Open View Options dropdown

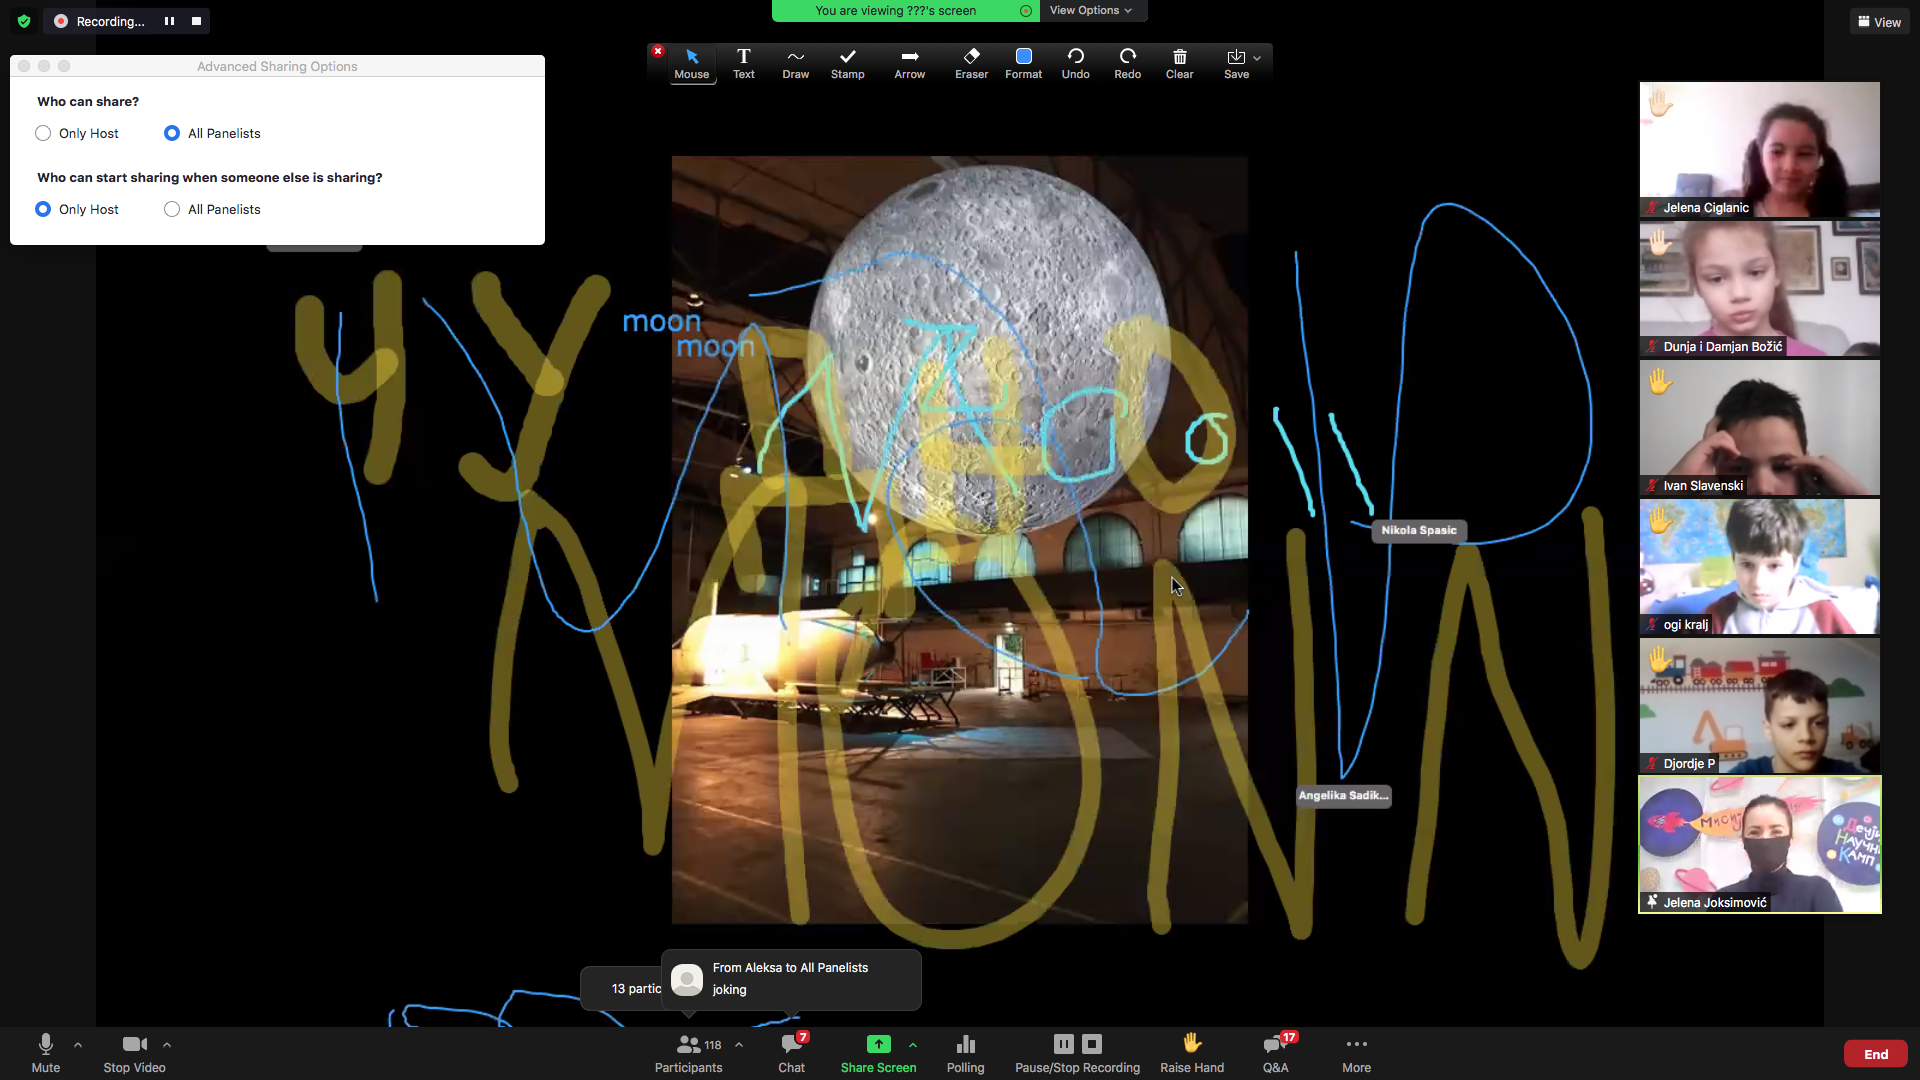1092,11
